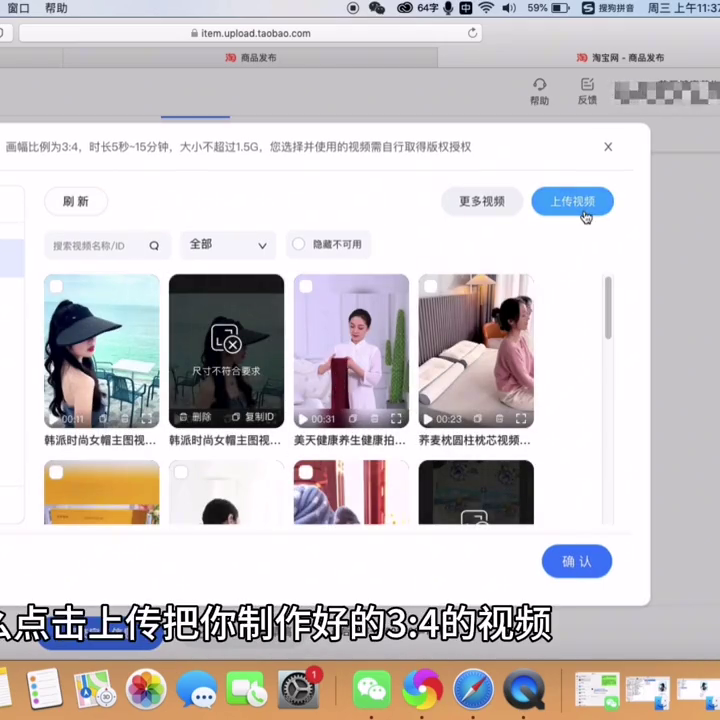Screen dimensions: 720x720
Task: Click the battery 59% indicator
Action: [x=548, y=8]
